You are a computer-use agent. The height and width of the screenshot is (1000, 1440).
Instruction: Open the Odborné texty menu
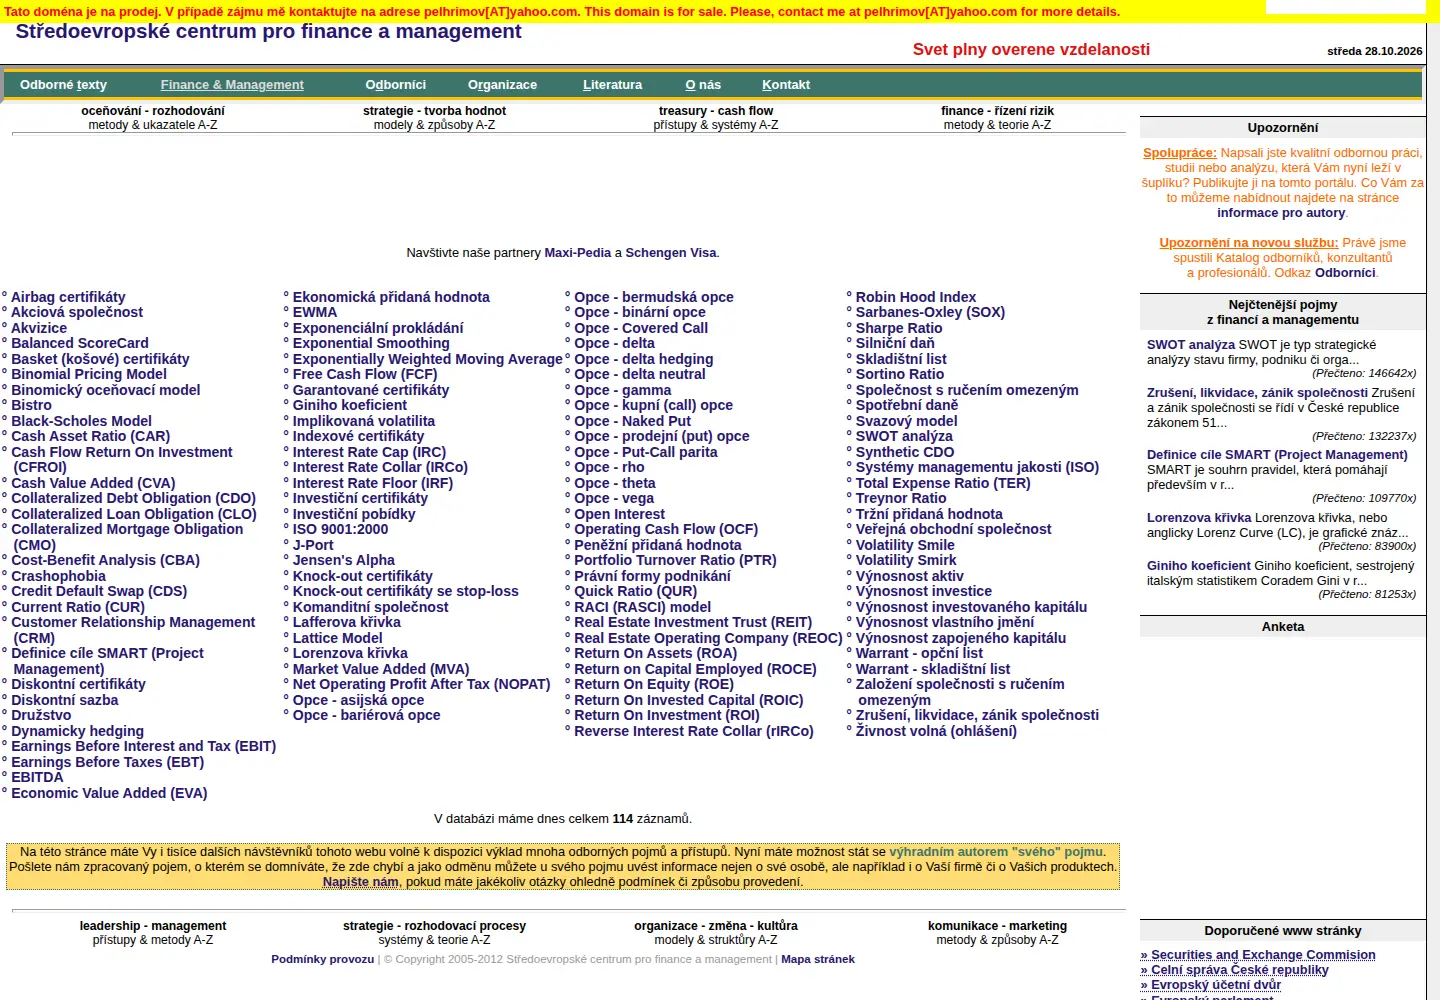click(x=63, y=85)
